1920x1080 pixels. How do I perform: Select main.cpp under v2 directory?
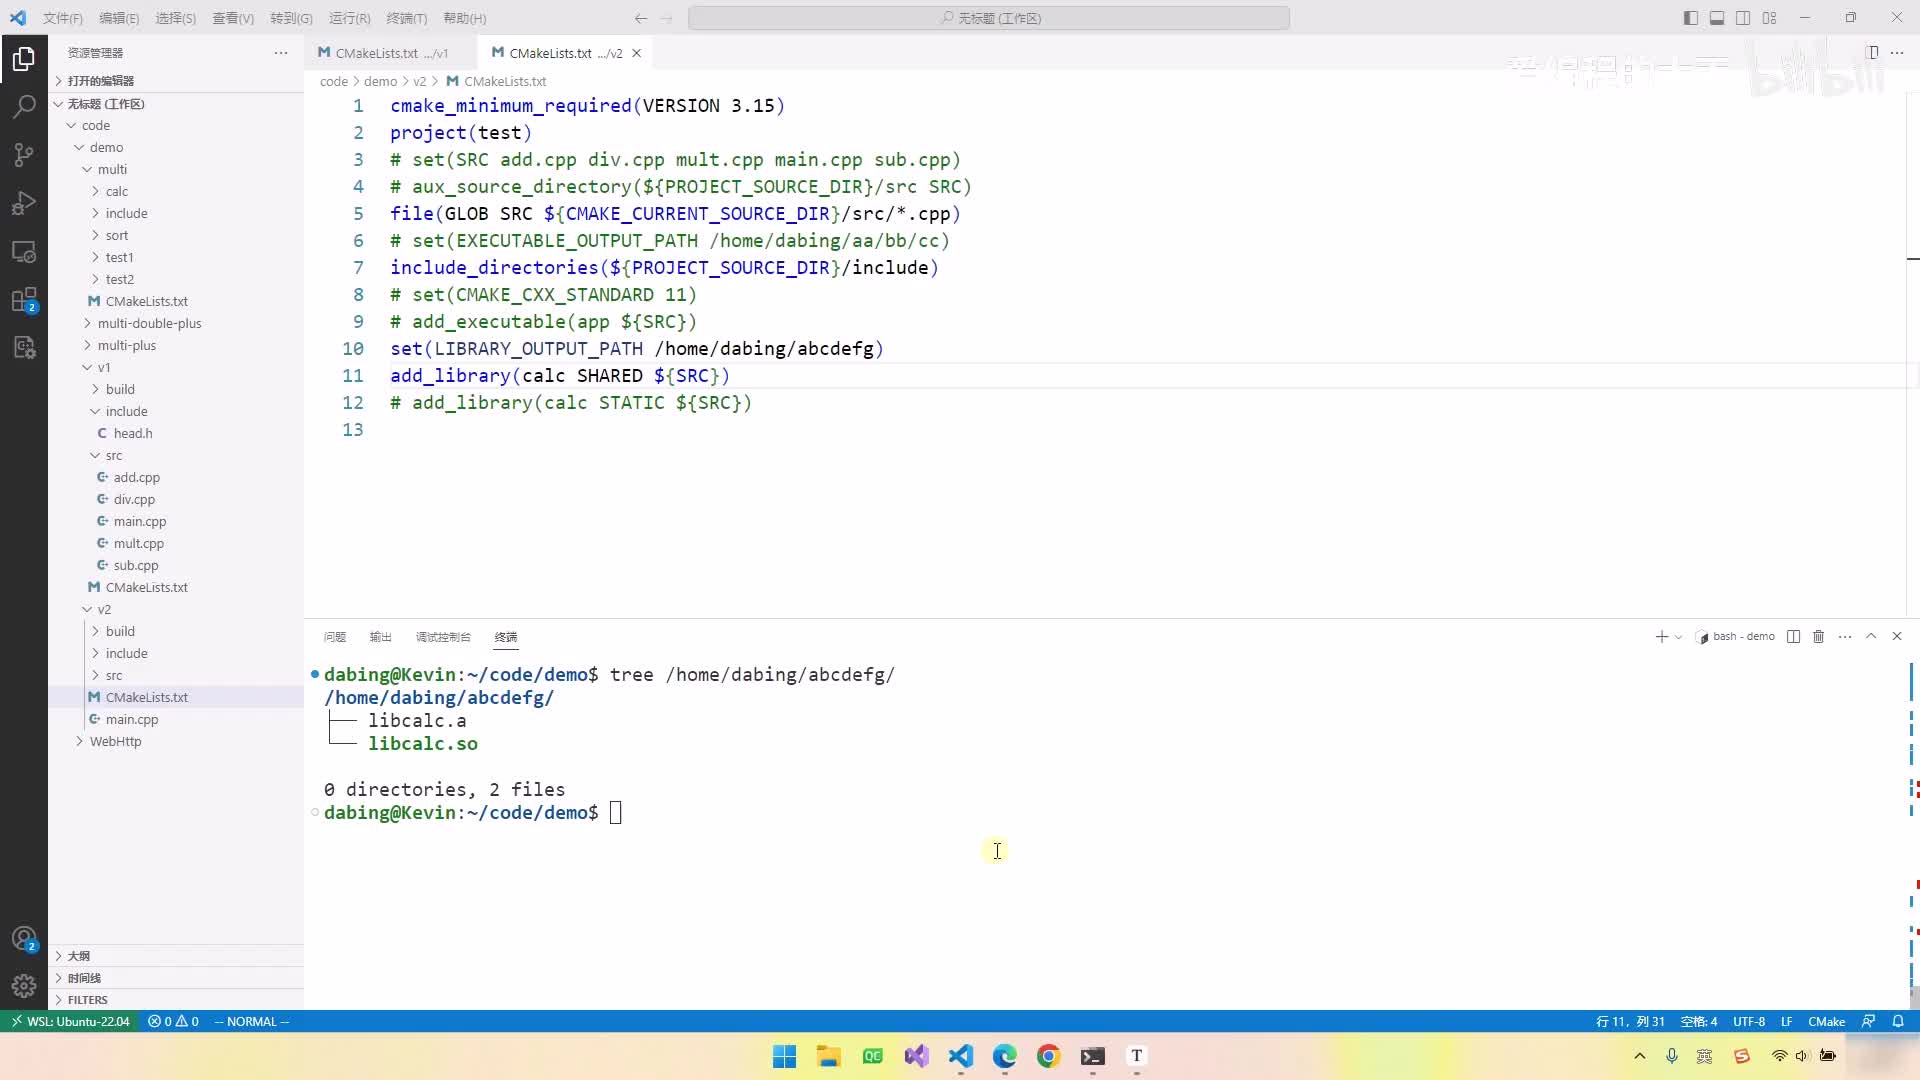click(132, 719)
